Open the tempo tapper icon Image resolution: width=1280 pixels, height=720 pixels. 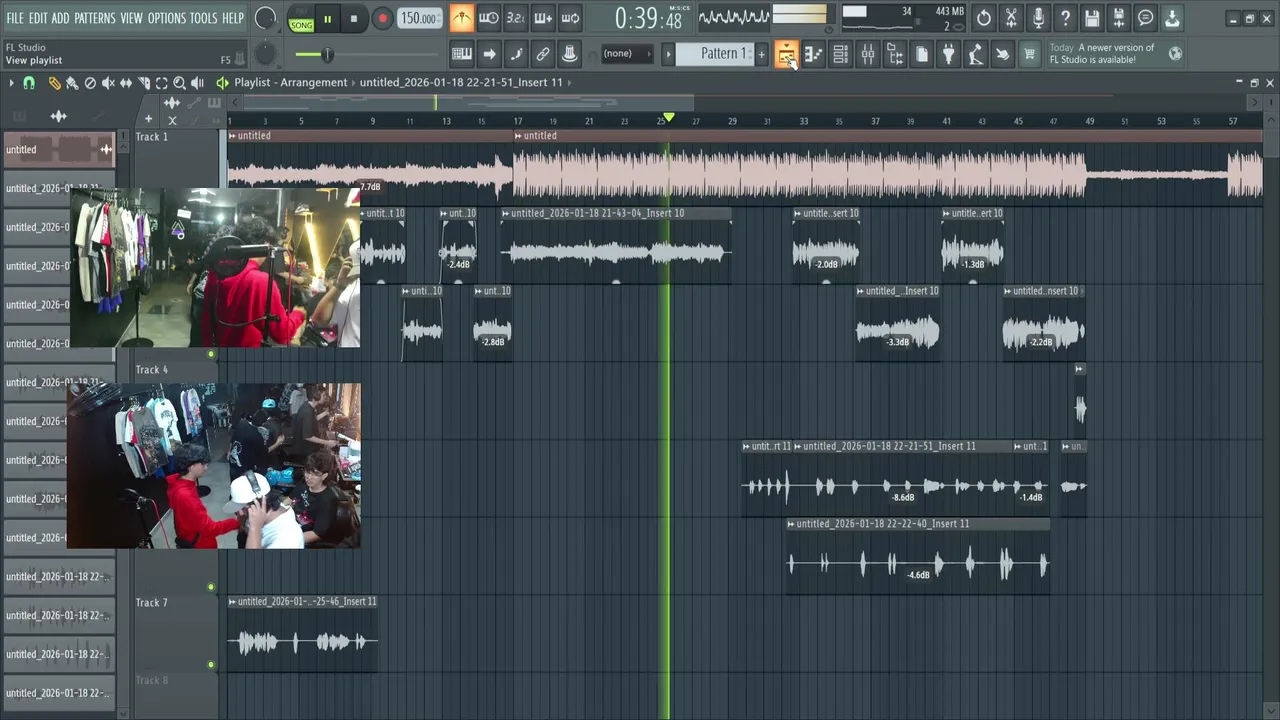point(975,54)
